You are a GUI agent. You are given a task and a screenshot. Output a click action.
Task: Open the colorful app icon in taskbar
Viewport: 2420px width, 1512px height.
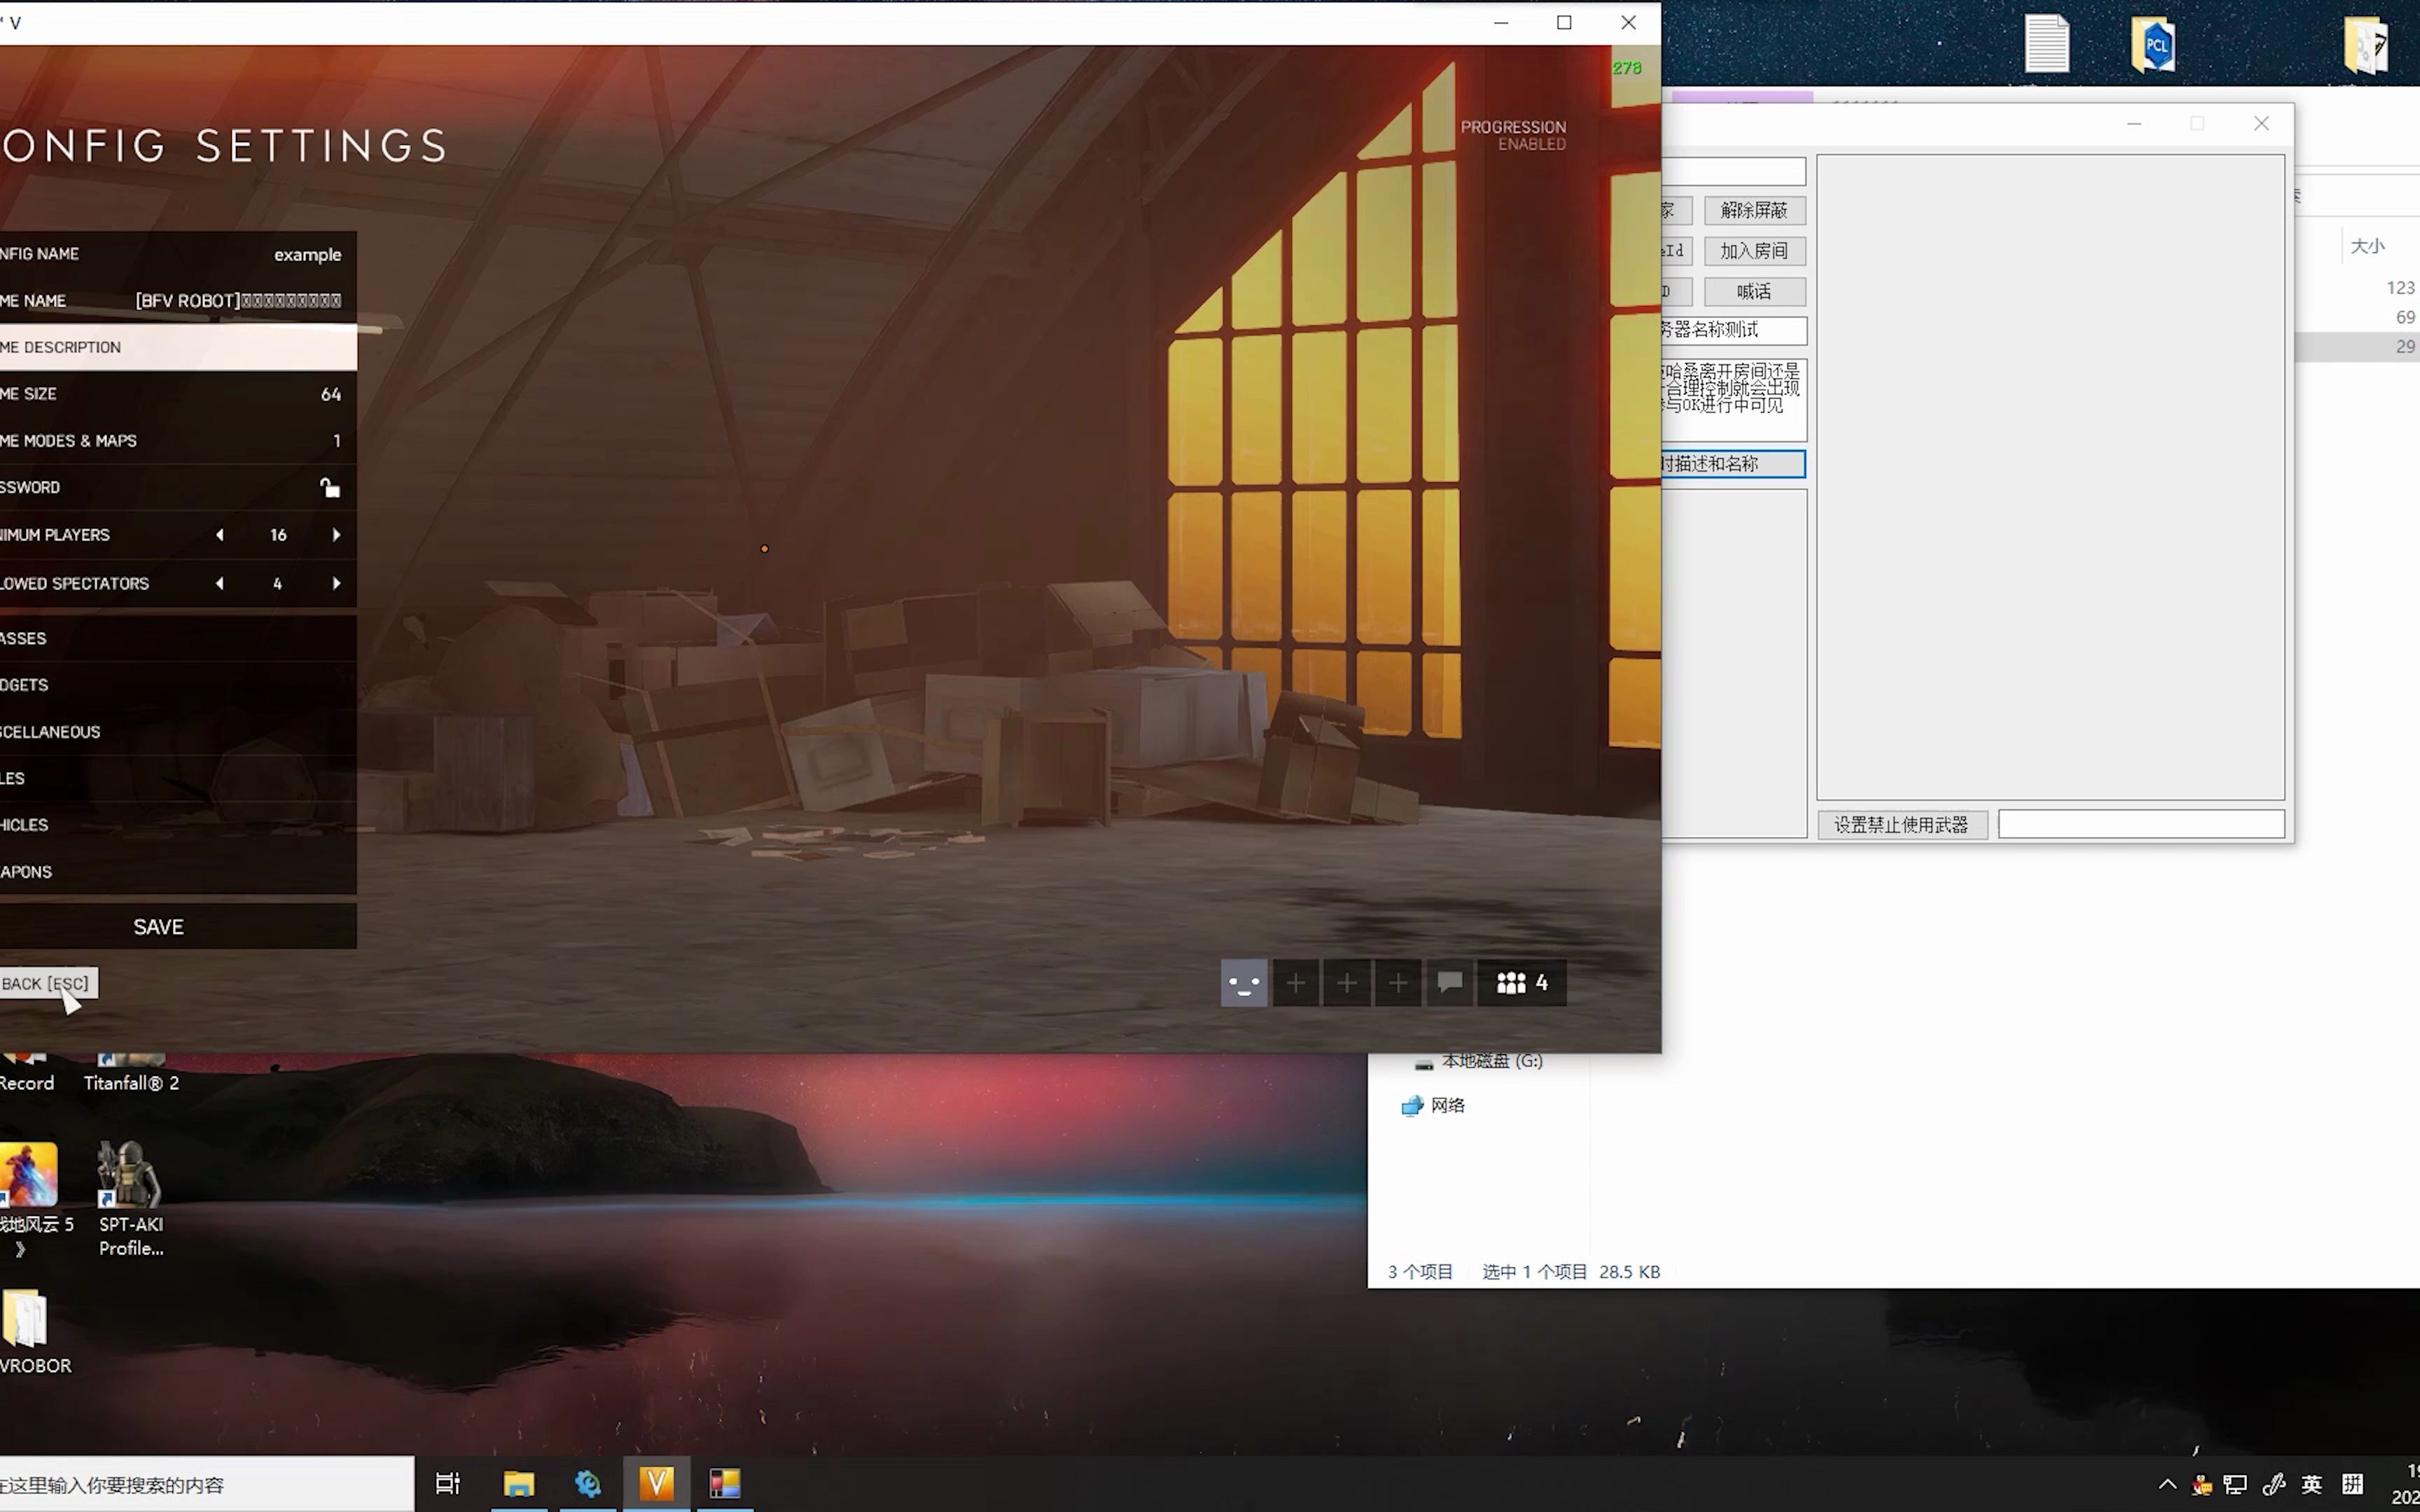(x=725, y=1484)
